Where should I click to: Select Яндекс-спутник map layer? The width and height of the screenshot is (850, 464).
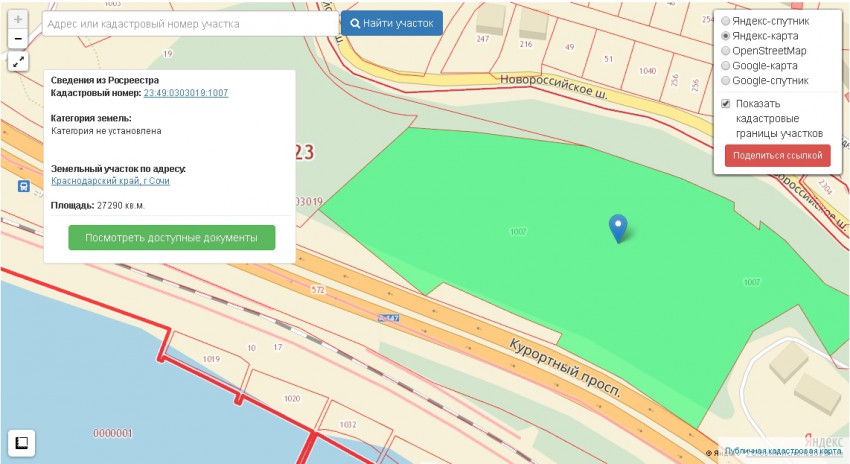click(726, 21)
